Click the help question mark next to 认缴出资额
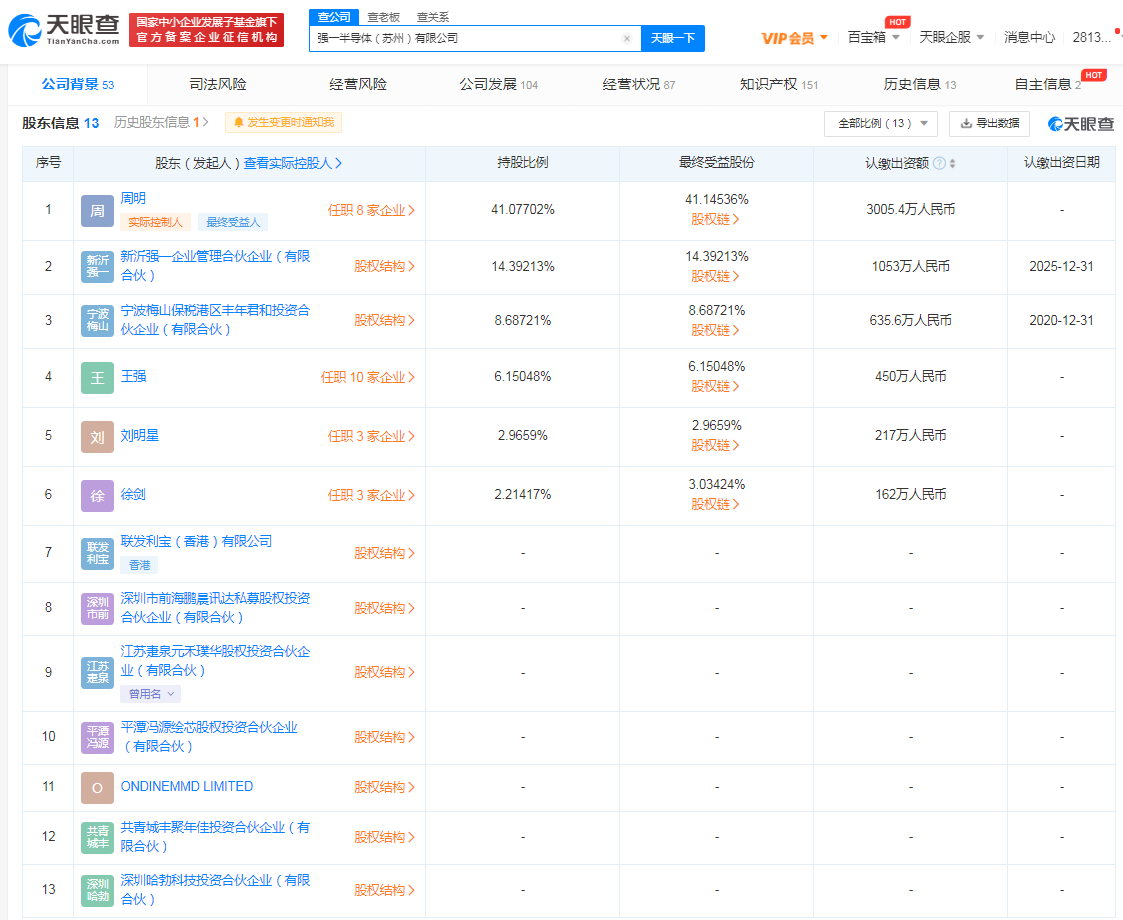The image size is (1123, 920). tap(939, 164)
